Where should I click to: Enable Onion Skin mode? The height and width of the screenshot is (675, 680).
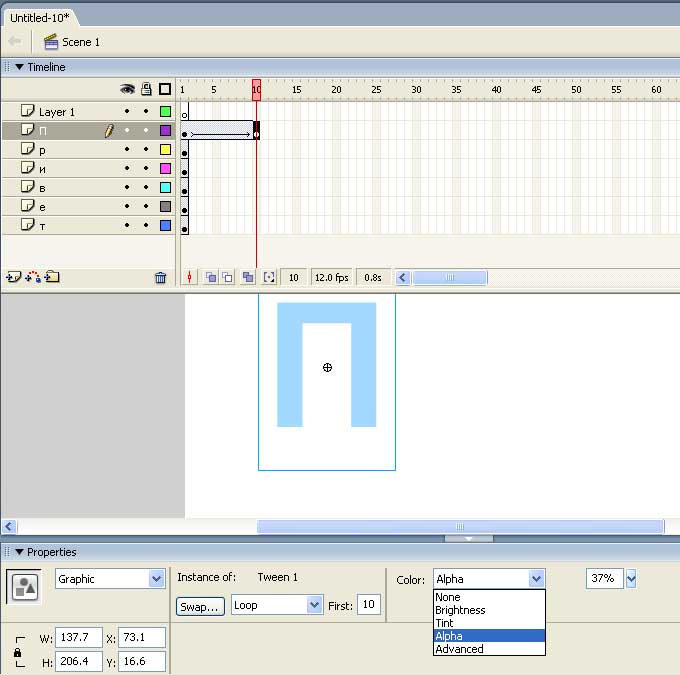pyautogui.click(x=211, y=278)
